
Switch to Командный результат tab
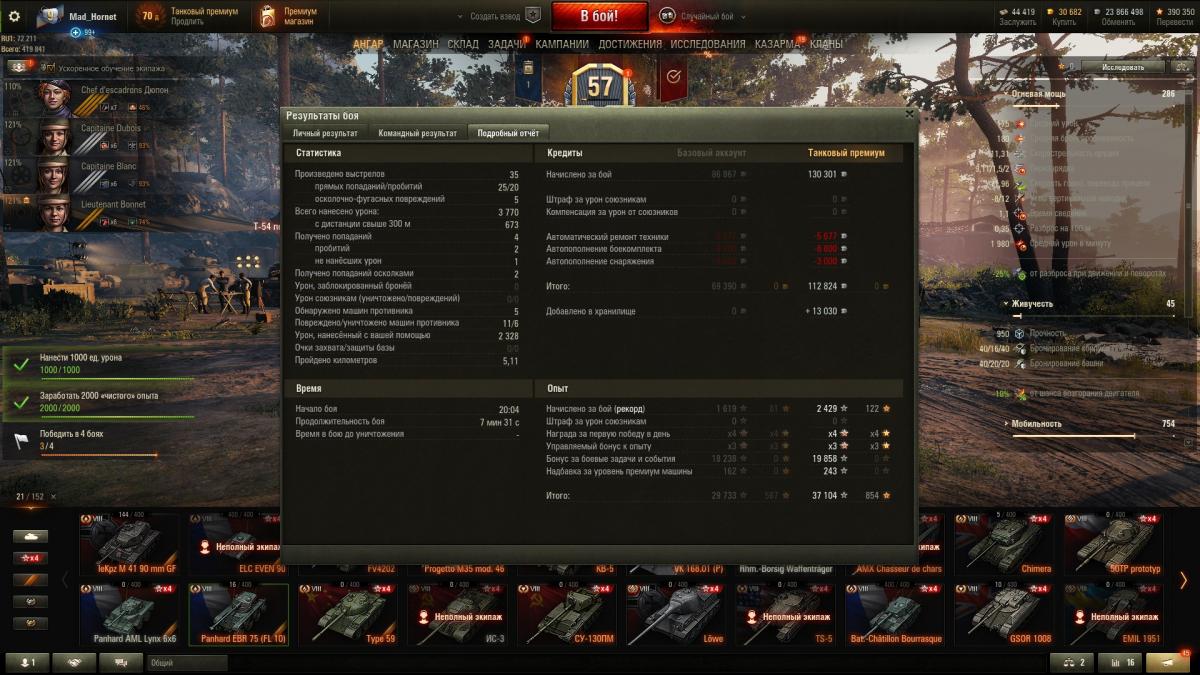pos(416,133)
